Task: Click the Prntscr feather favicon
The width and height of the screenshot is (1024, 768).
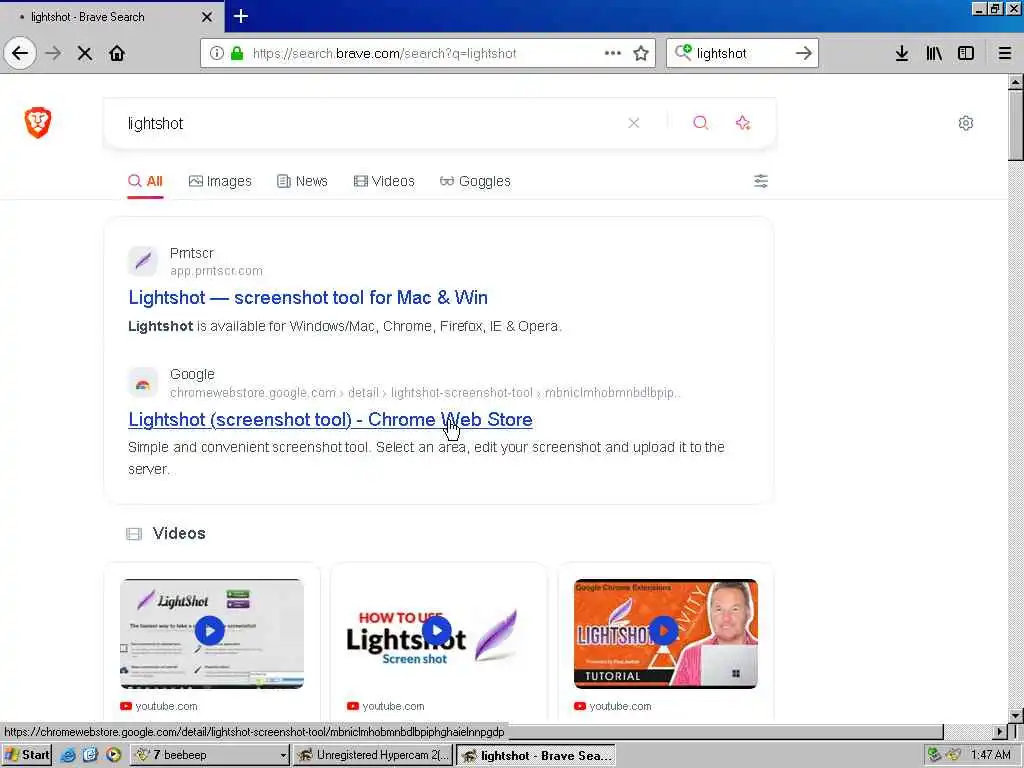Action: pyautogui.click(x=142, y=261)
